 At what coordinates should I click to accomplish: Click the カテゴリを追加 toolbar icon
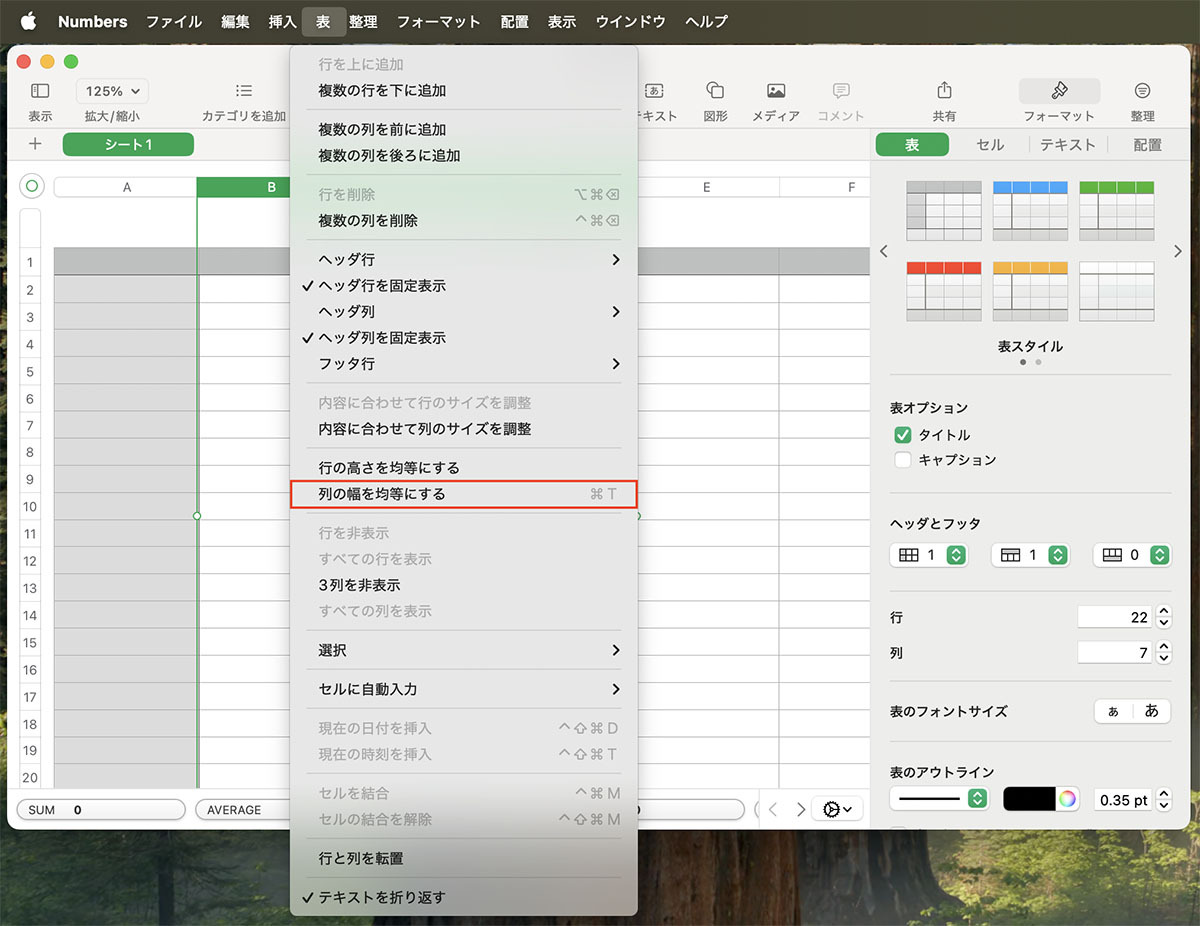click(244, 91)
